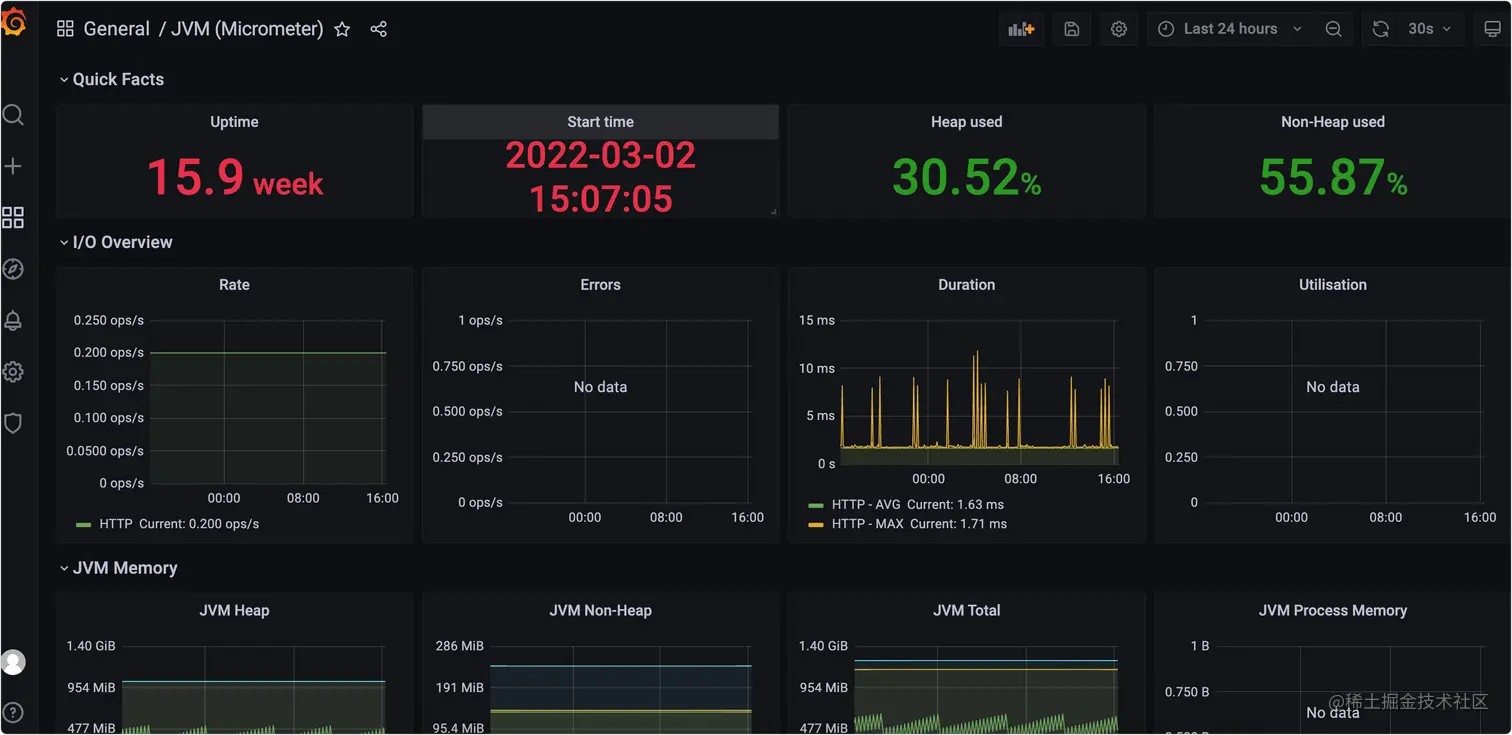
Task: Collapse the JVM Memory row
Action: 118,568
